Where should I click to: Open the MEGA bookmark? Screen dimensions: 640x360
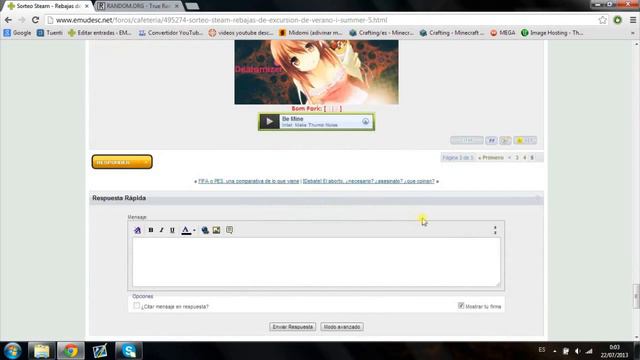[x=502, y=33]
